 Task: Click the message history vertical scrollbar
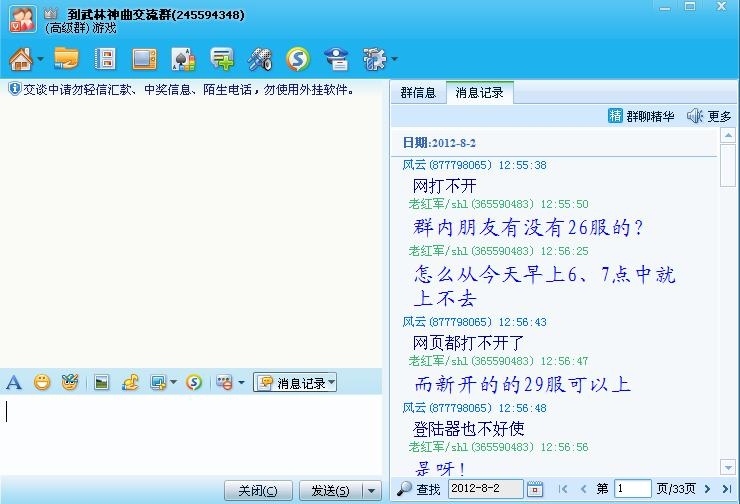728,300
